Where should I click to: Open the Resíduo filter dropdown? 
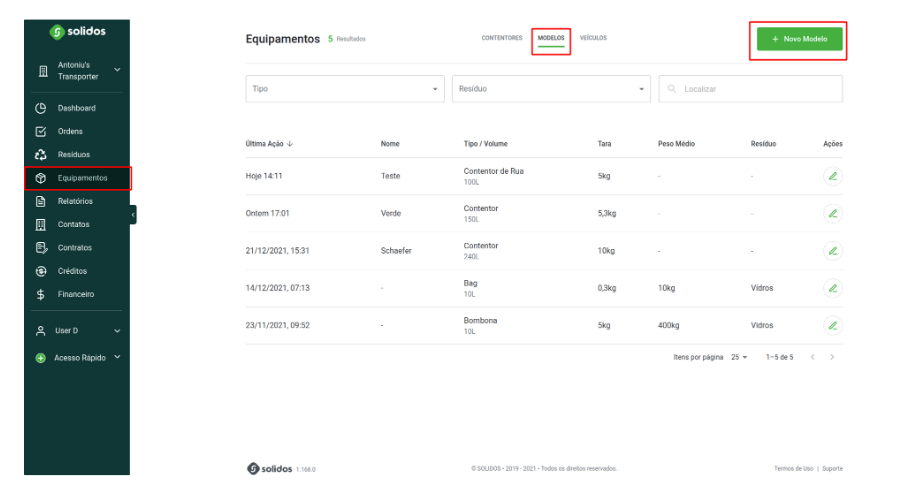551,89
